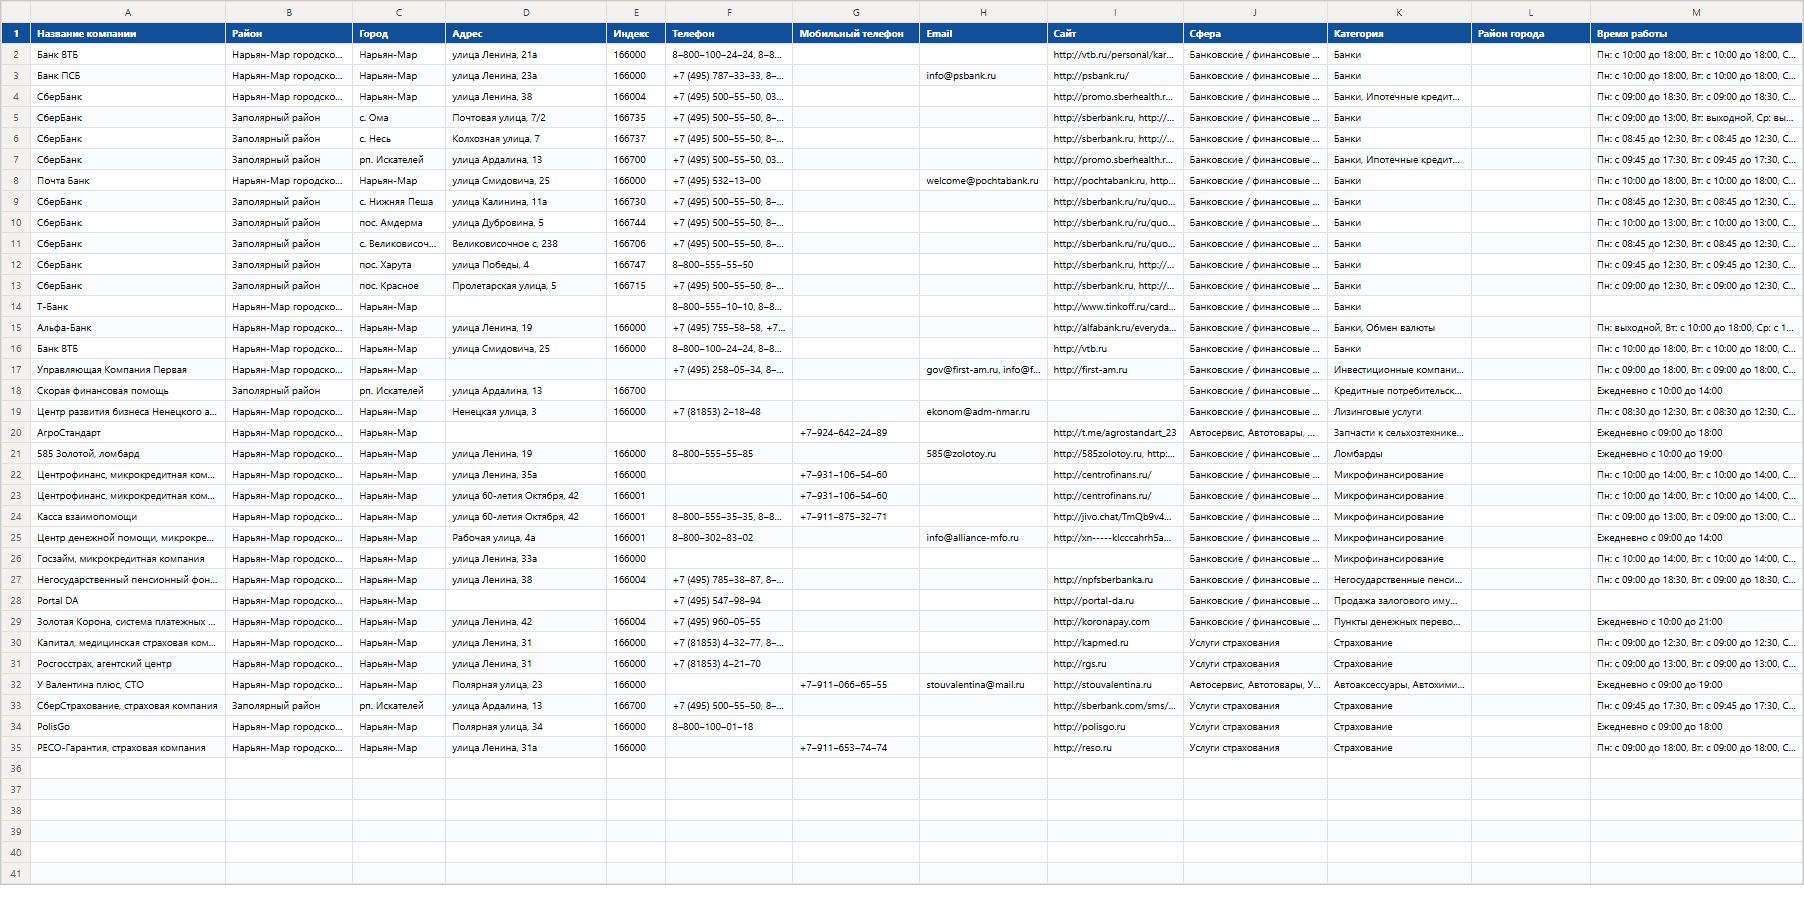The image size is (1804, 902).
Task: Select row 41 via its row number
Action: point(15,874)
